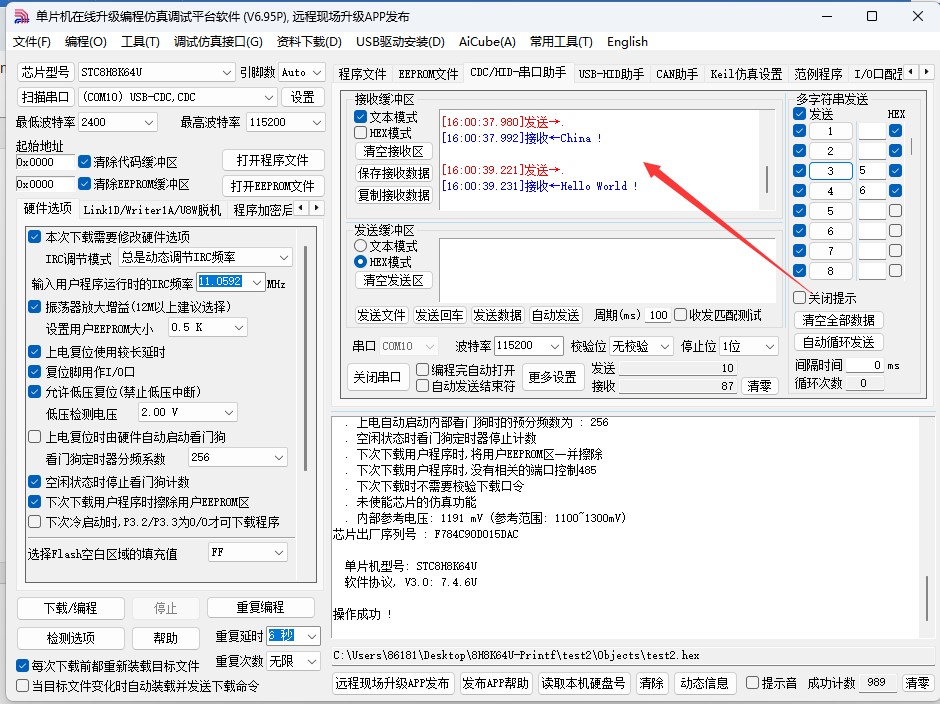Click the 周期(ms) 100 input field
This screenshot has width=940, height=704.
[x=658, y=315]
